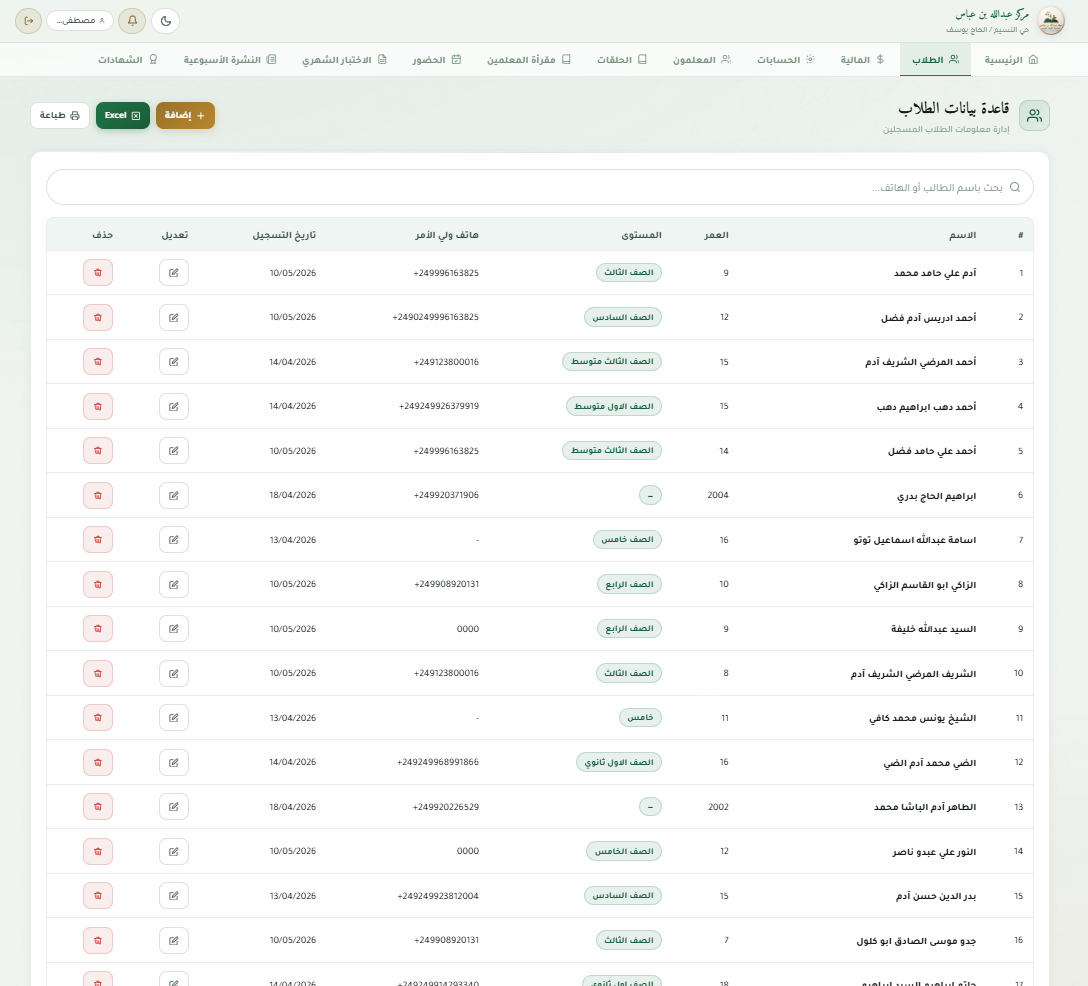Image resolution: width=1088 pixels, height=986 pixels.
Task: Open النشرة الأسبوعية tab
Action: [x=230, y=60]
